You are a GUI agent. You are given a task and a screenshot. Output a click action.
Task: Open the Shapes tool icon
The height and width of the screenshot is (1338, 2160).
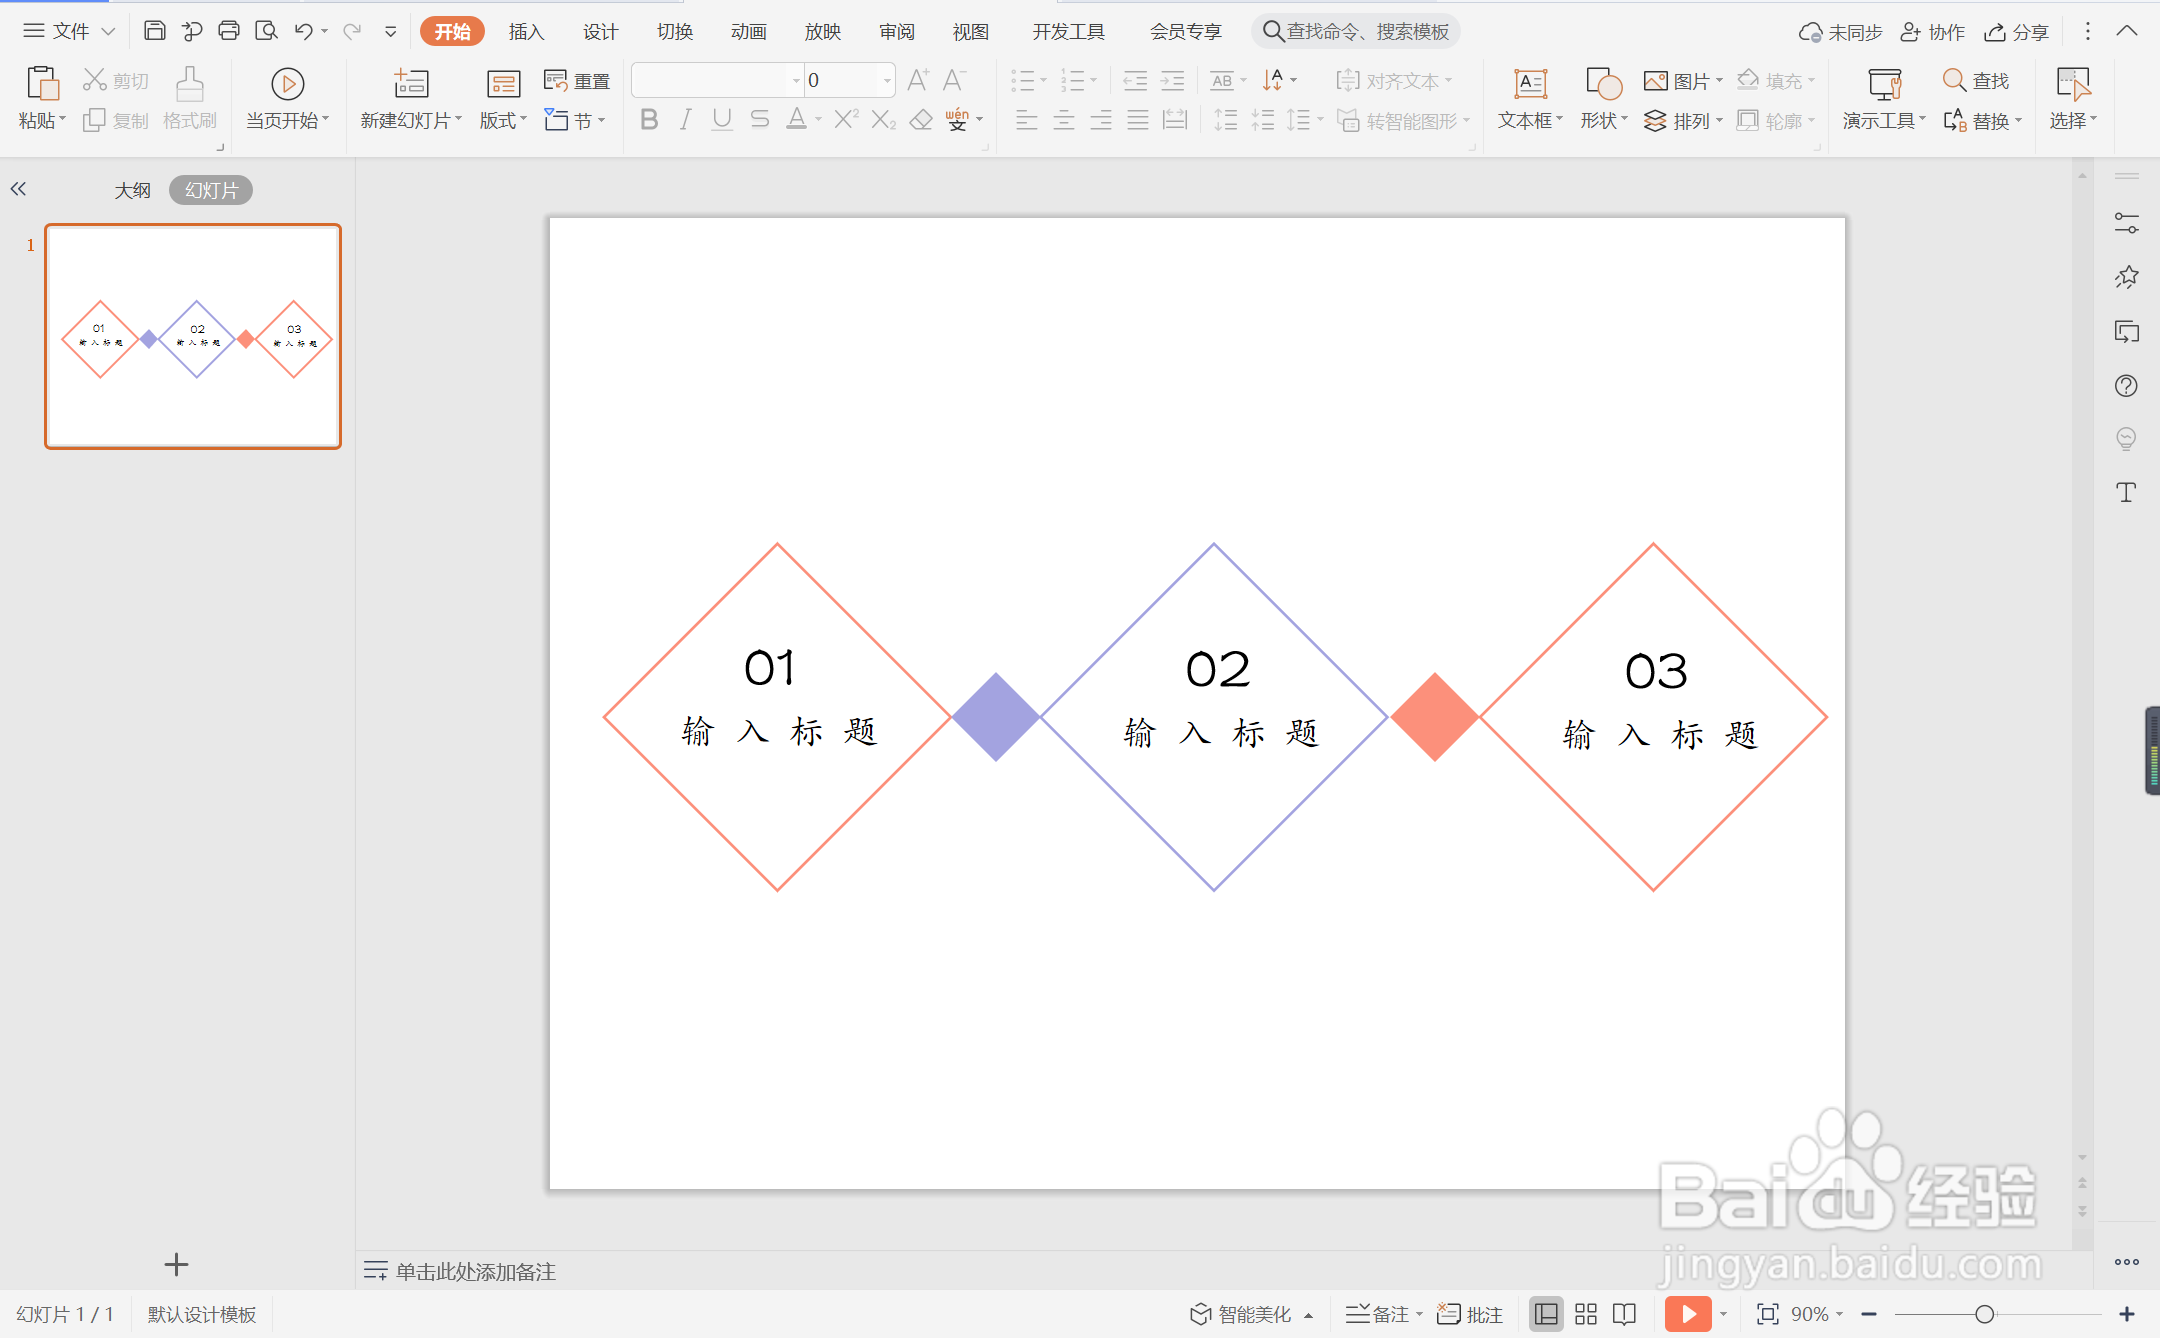click(x=1603, y=84)
